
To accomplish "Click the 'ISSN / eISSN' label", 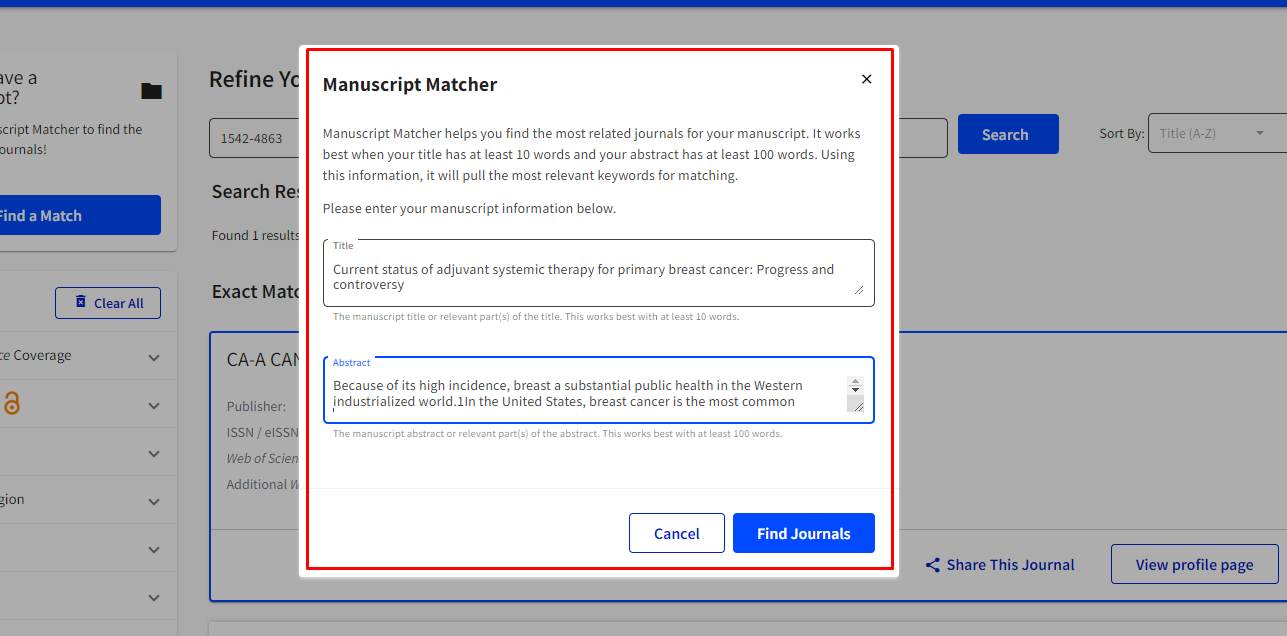I will (x=263, y=432).
